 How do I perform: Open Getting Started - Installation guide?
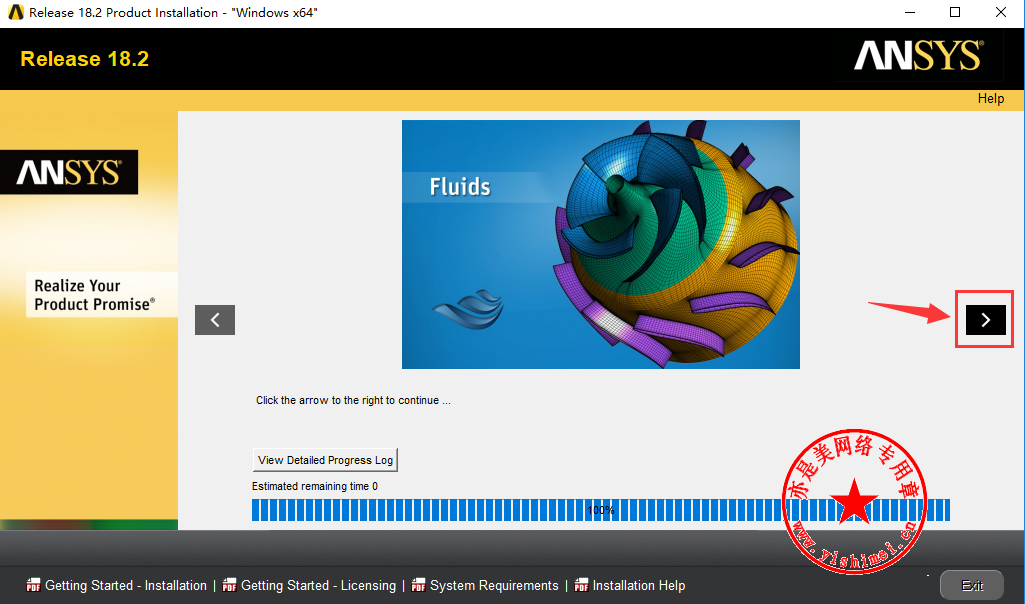[126, 586]
